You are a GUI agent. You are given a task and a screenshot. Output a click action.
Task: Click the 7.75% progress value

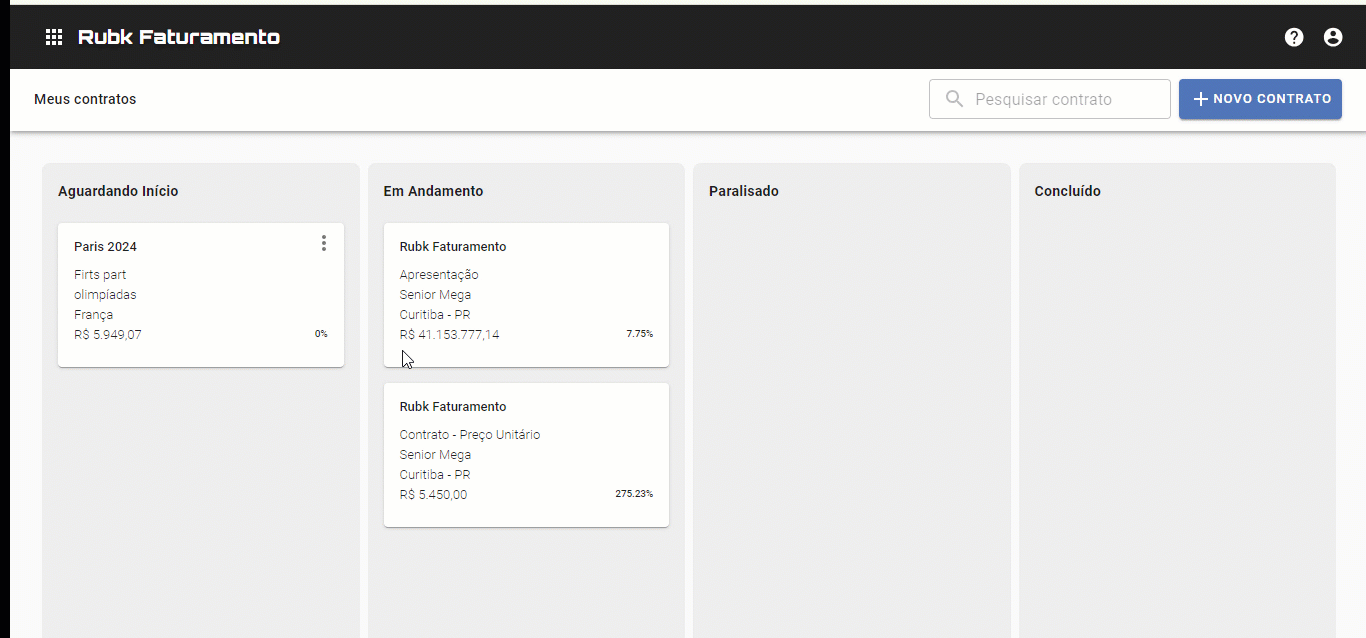tap(639, 334)
